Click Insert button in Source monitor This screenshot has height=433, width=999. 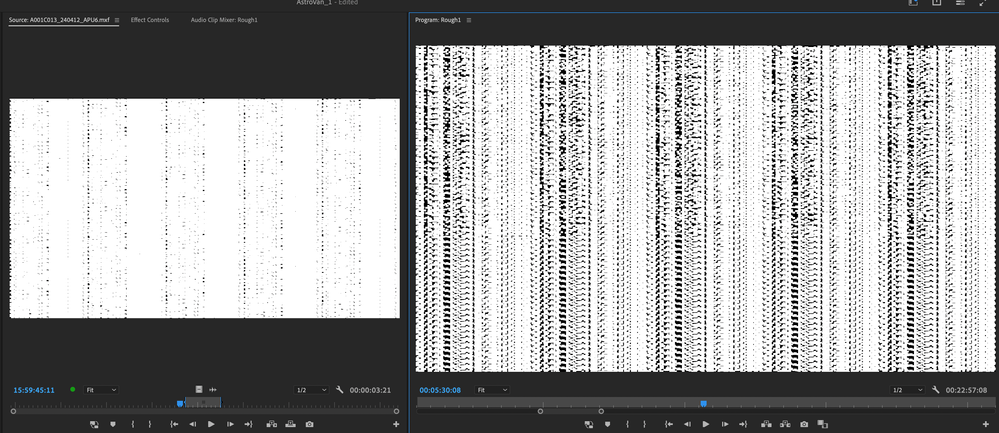click(271, 424)
